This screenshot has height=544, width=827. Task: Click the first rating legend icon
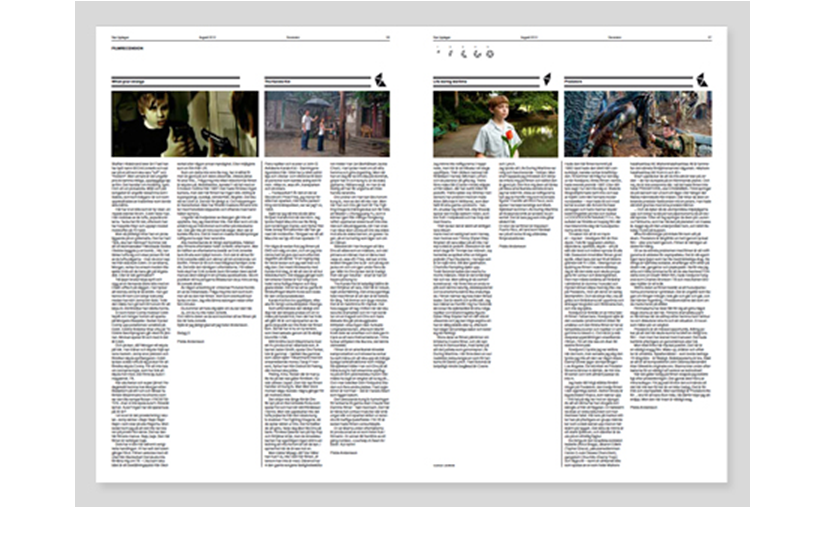(x=438, y=52)
